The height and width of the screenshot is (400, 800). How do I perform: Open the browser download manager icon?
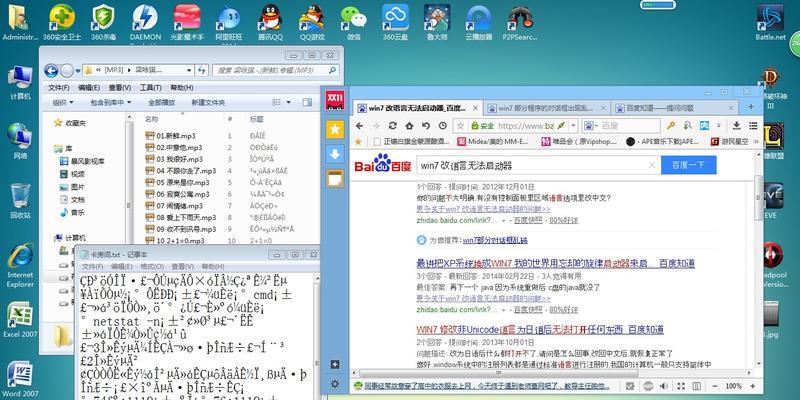coord(736,126)
